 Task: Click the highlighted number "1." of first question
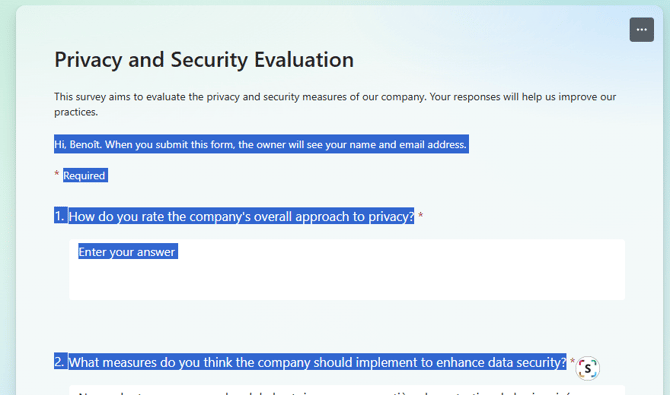point(60,216)
